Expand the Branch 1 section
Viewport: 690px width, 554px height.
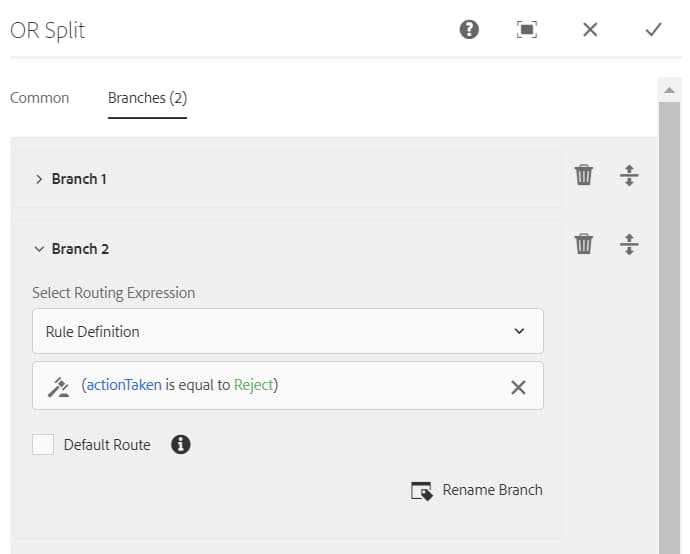pos(39,179)
